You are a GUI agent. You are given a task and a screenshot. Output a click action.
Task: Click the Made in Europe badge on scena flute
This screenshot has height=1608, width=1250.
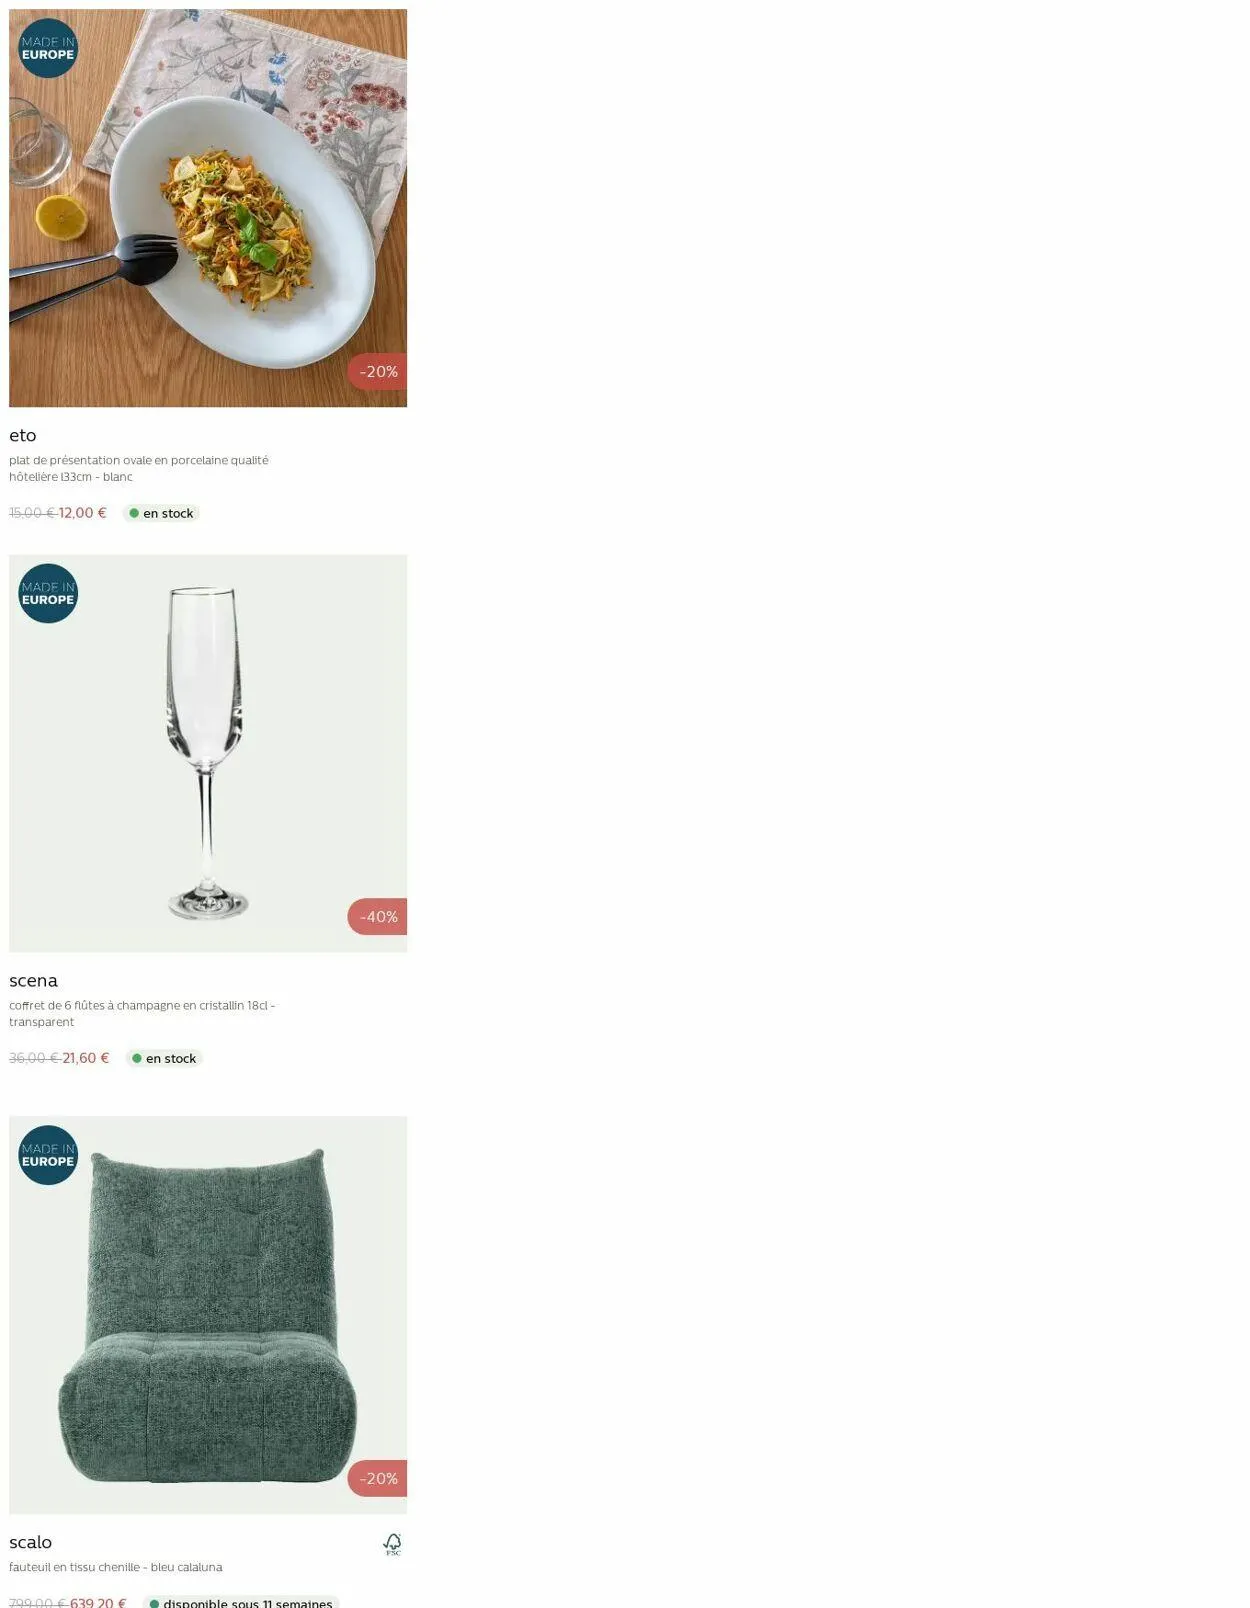(48, 593)
